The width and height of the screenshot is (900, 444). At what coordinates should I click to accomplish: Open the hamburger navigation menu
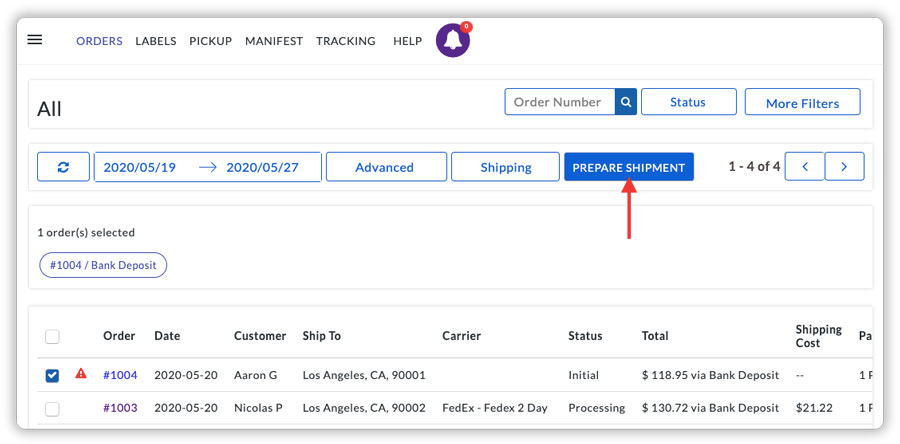click(34, 40)
